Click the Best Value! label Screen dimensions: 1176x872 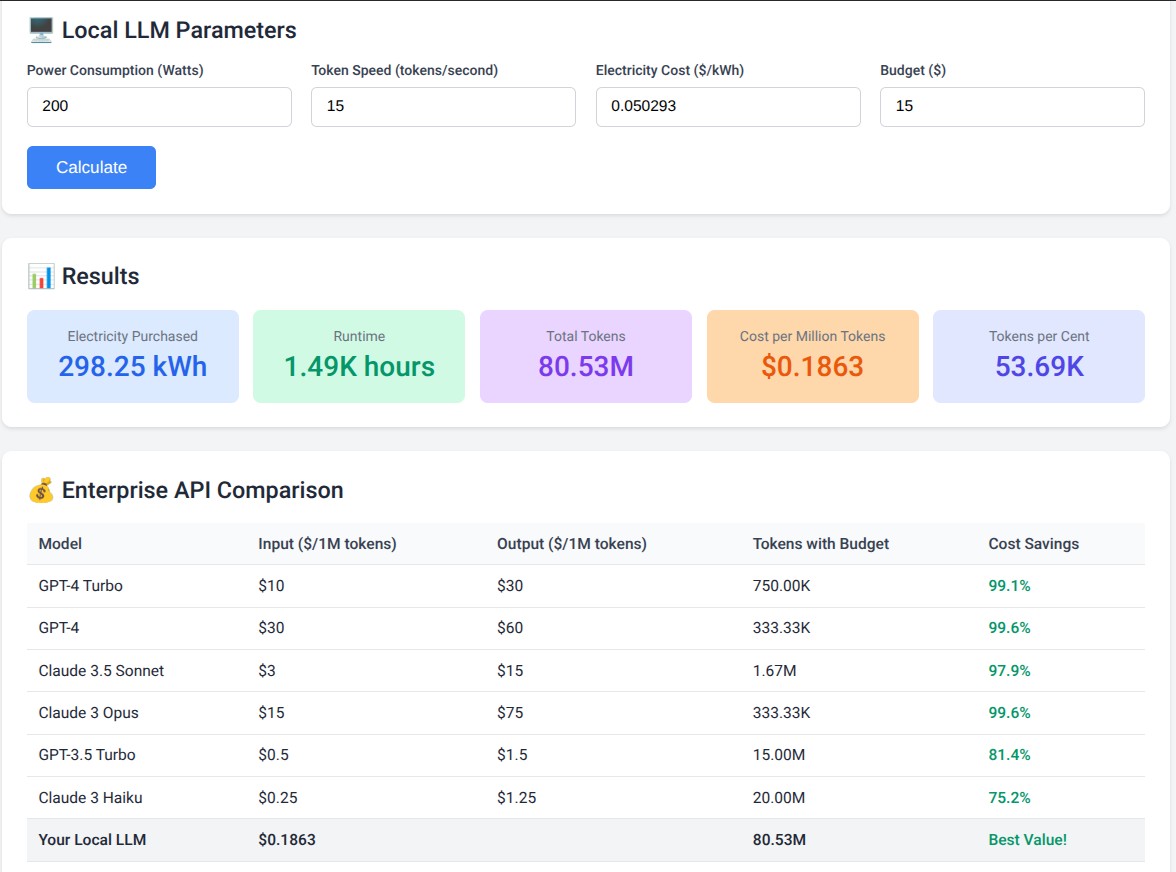pyautogui.click(x=1027, y=840)
